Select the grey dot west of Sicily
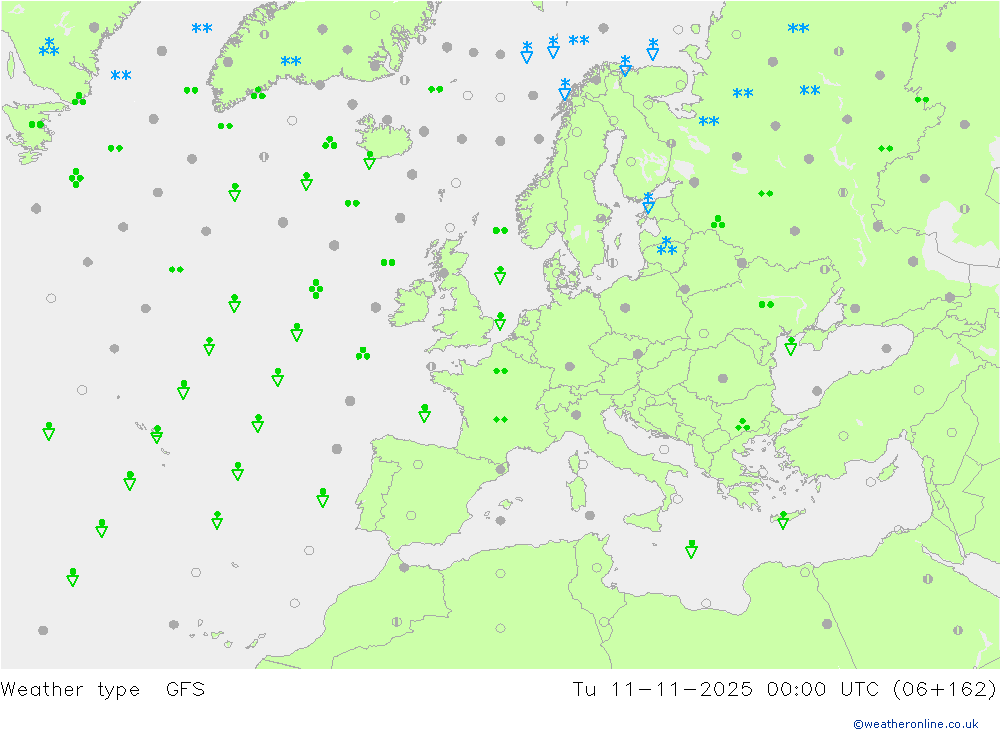1000x733 pixels. (590, 515)
